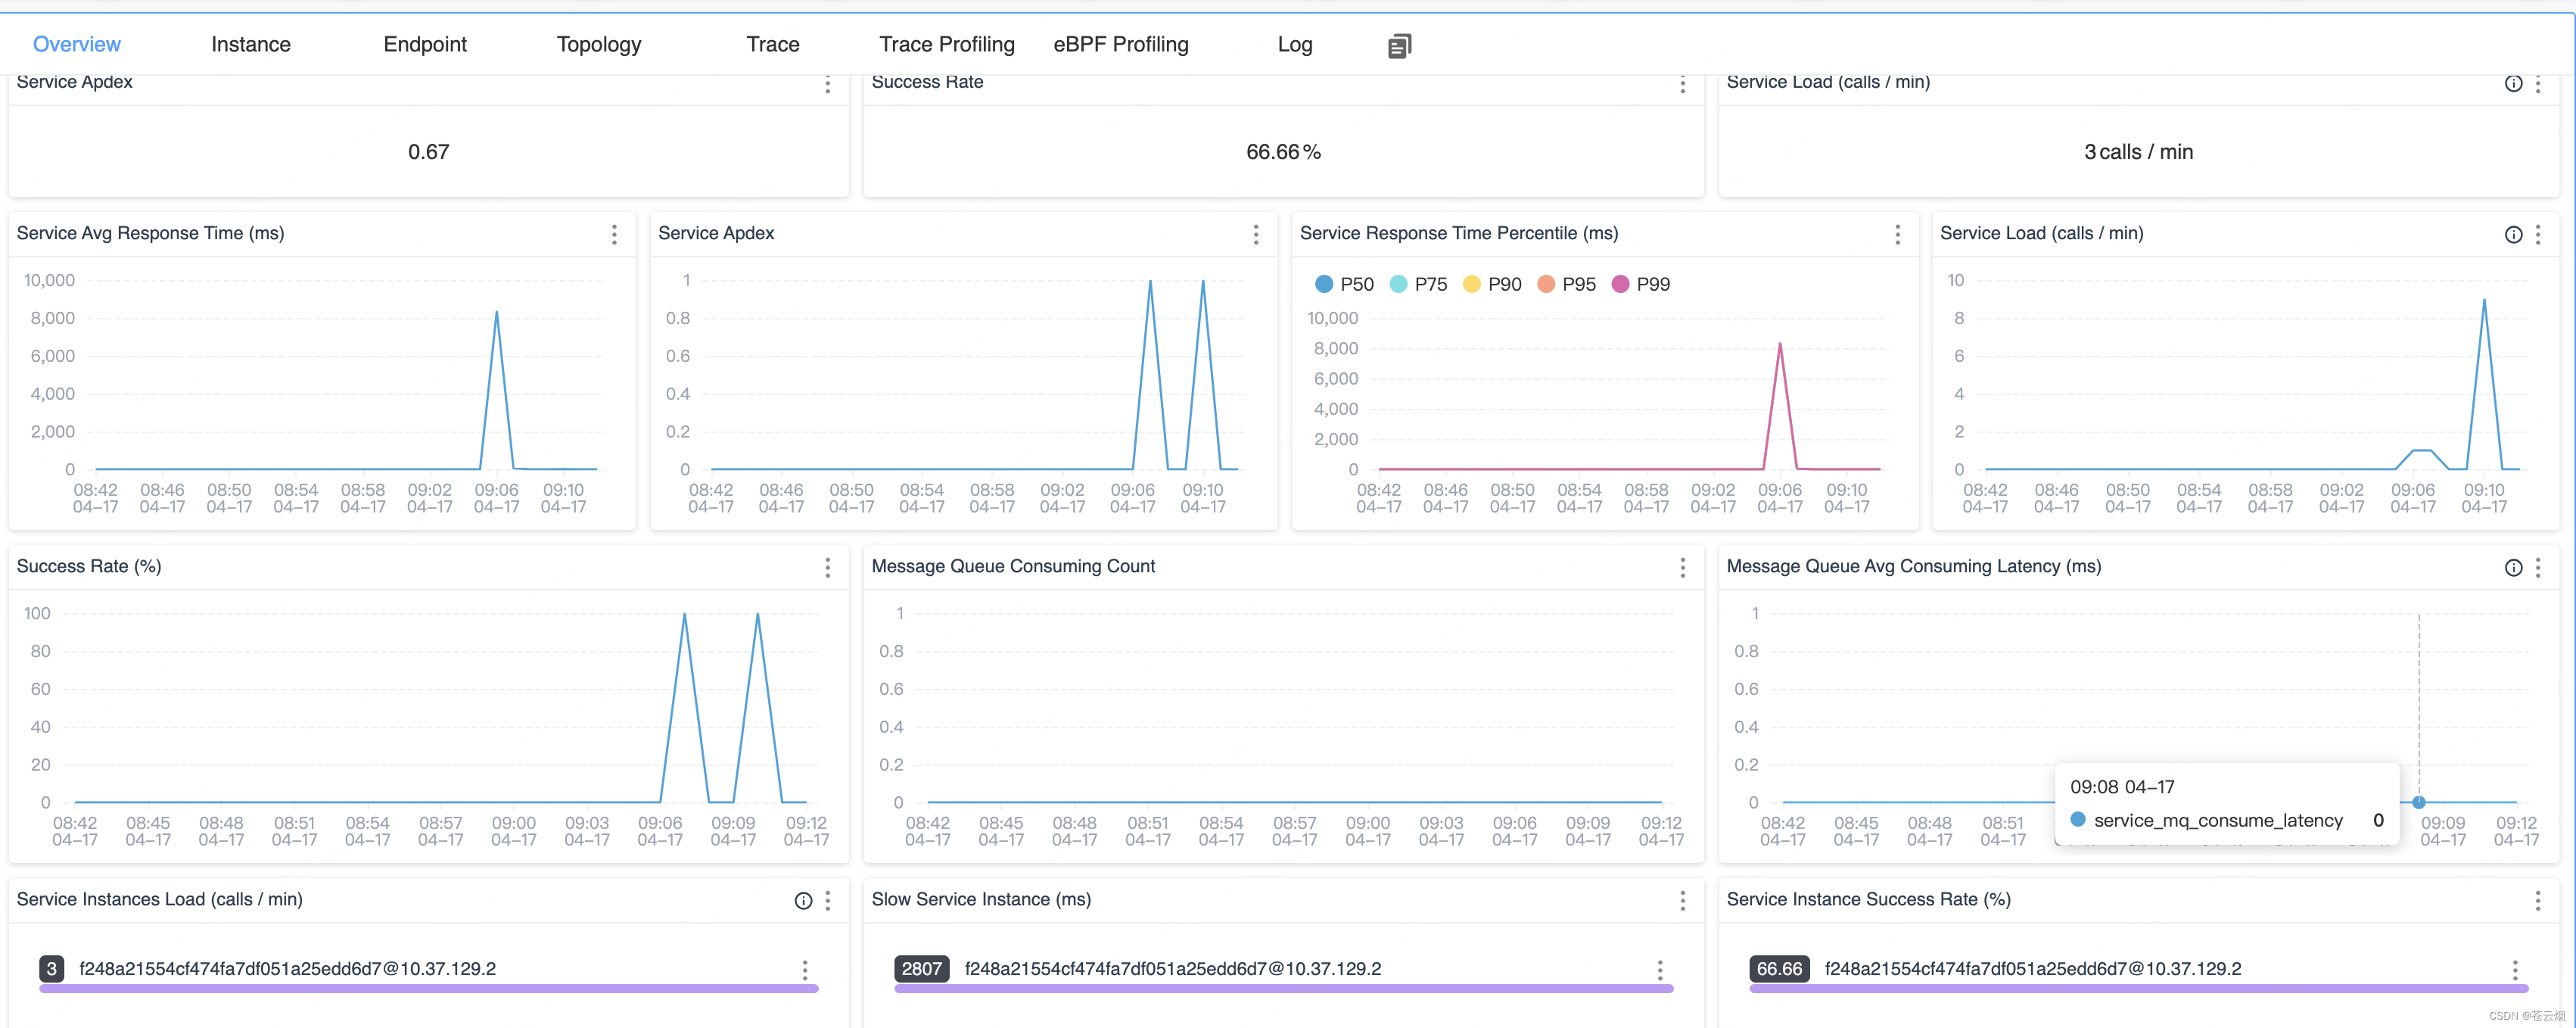This screenshot has width=2576, height=1028.
Task: Switch to the Topology tab
Action: (x=598, y=45)
